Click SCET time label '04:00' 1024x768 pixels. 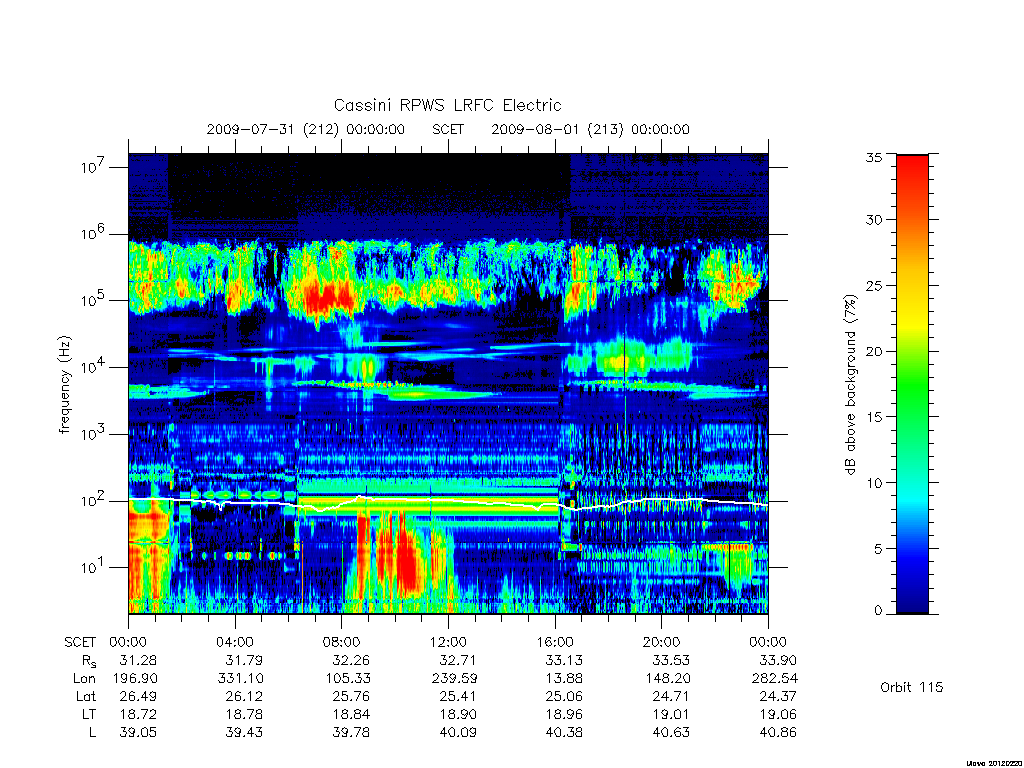(x=234, y=642)
